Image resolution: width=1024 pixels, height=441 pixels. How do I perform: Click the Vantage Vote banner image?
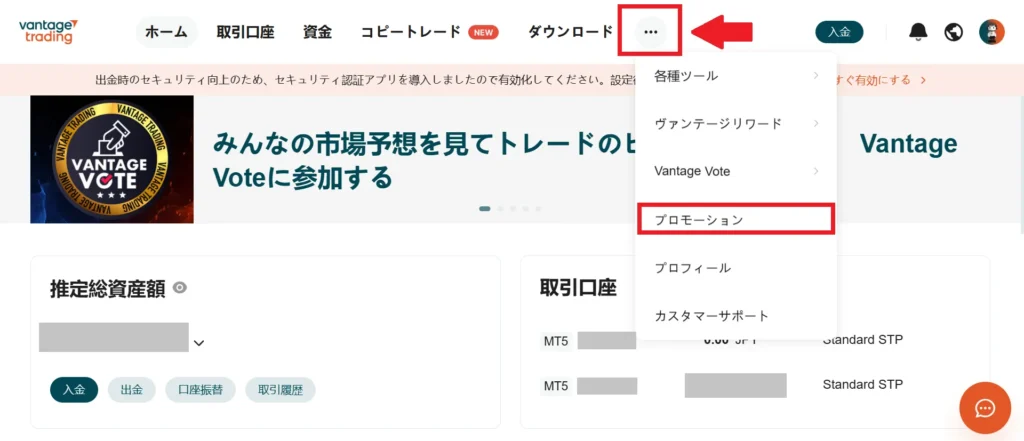pyautogui.click(x=112, y=159)
